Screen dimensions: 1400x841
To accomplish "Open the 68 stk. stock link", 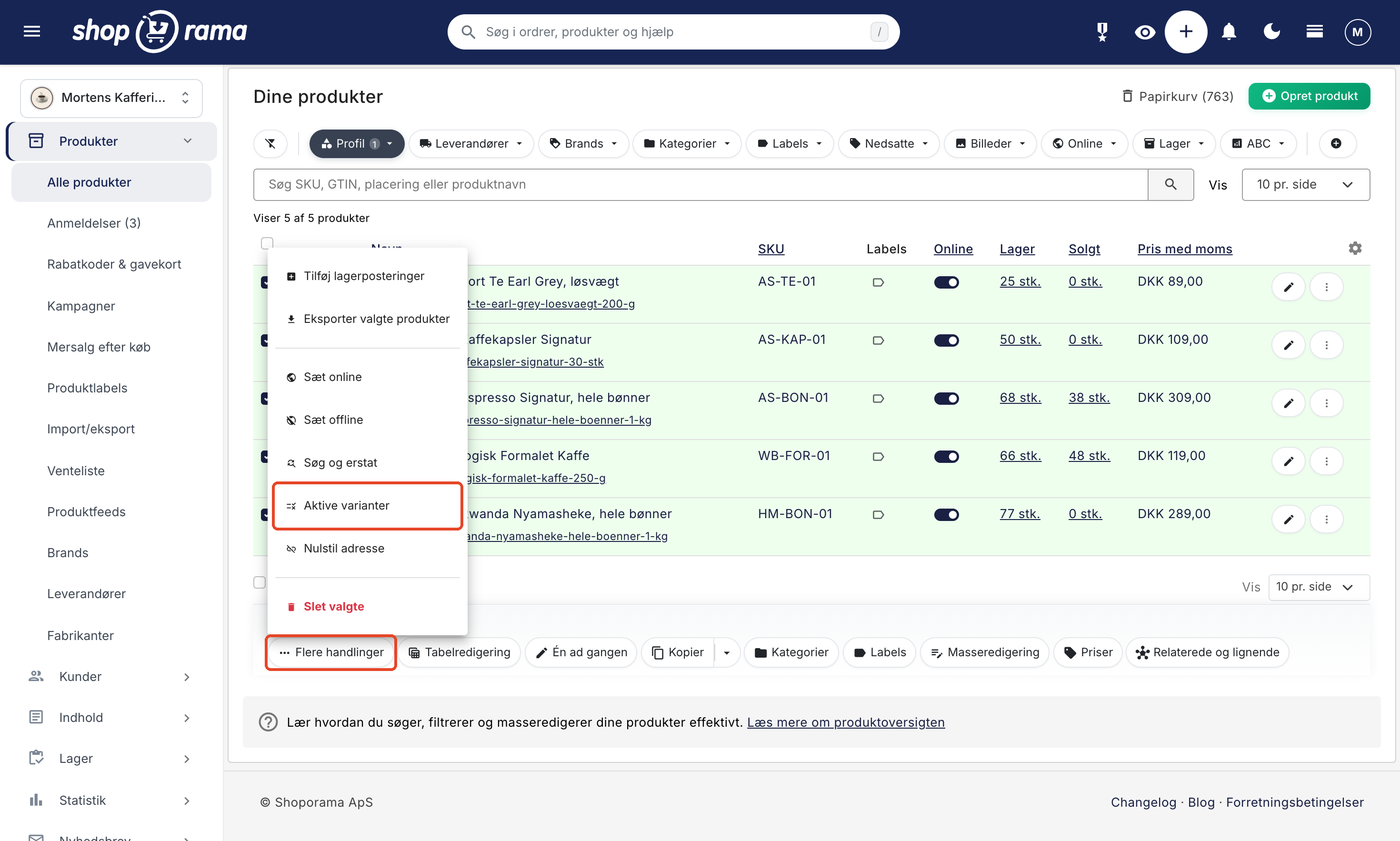I will (1020, 398).
